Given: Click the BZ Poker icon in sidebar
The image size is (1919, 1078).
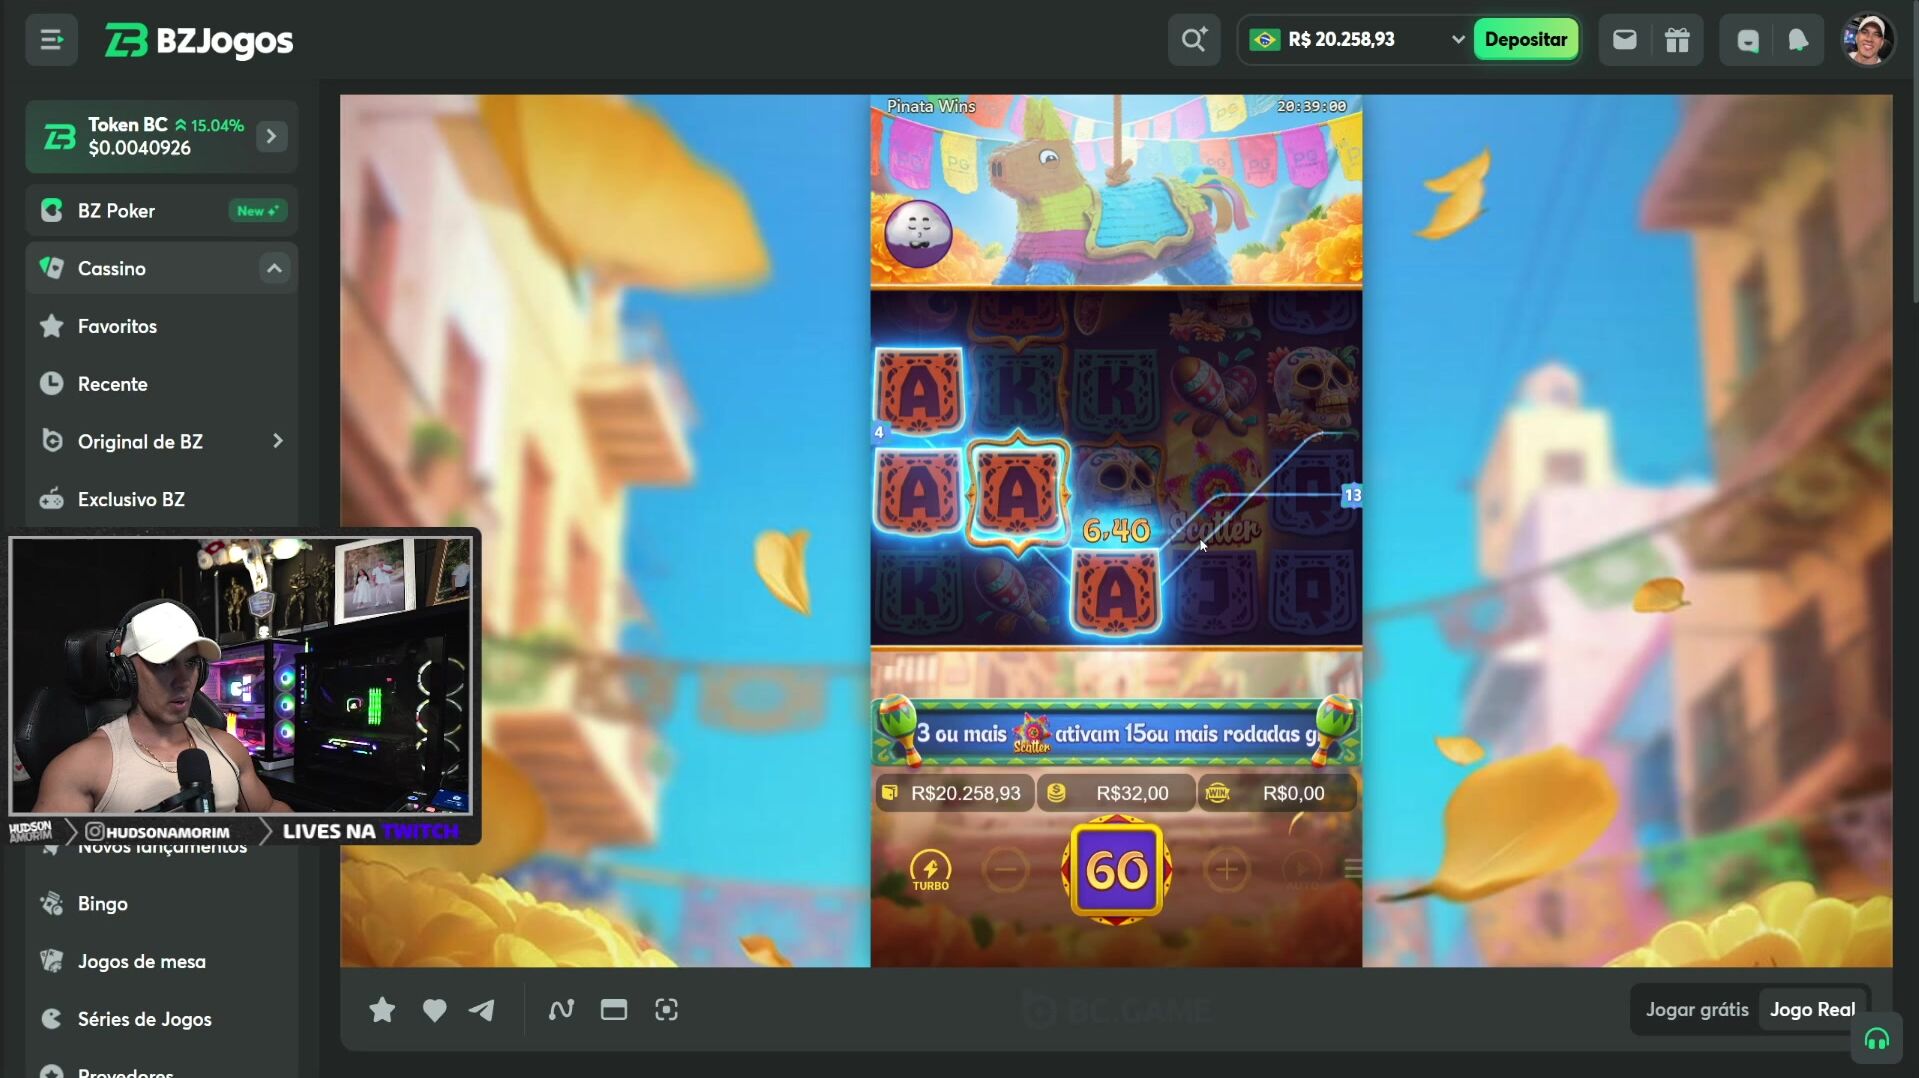Looking at the screenshot, I should tap(52, 211).
